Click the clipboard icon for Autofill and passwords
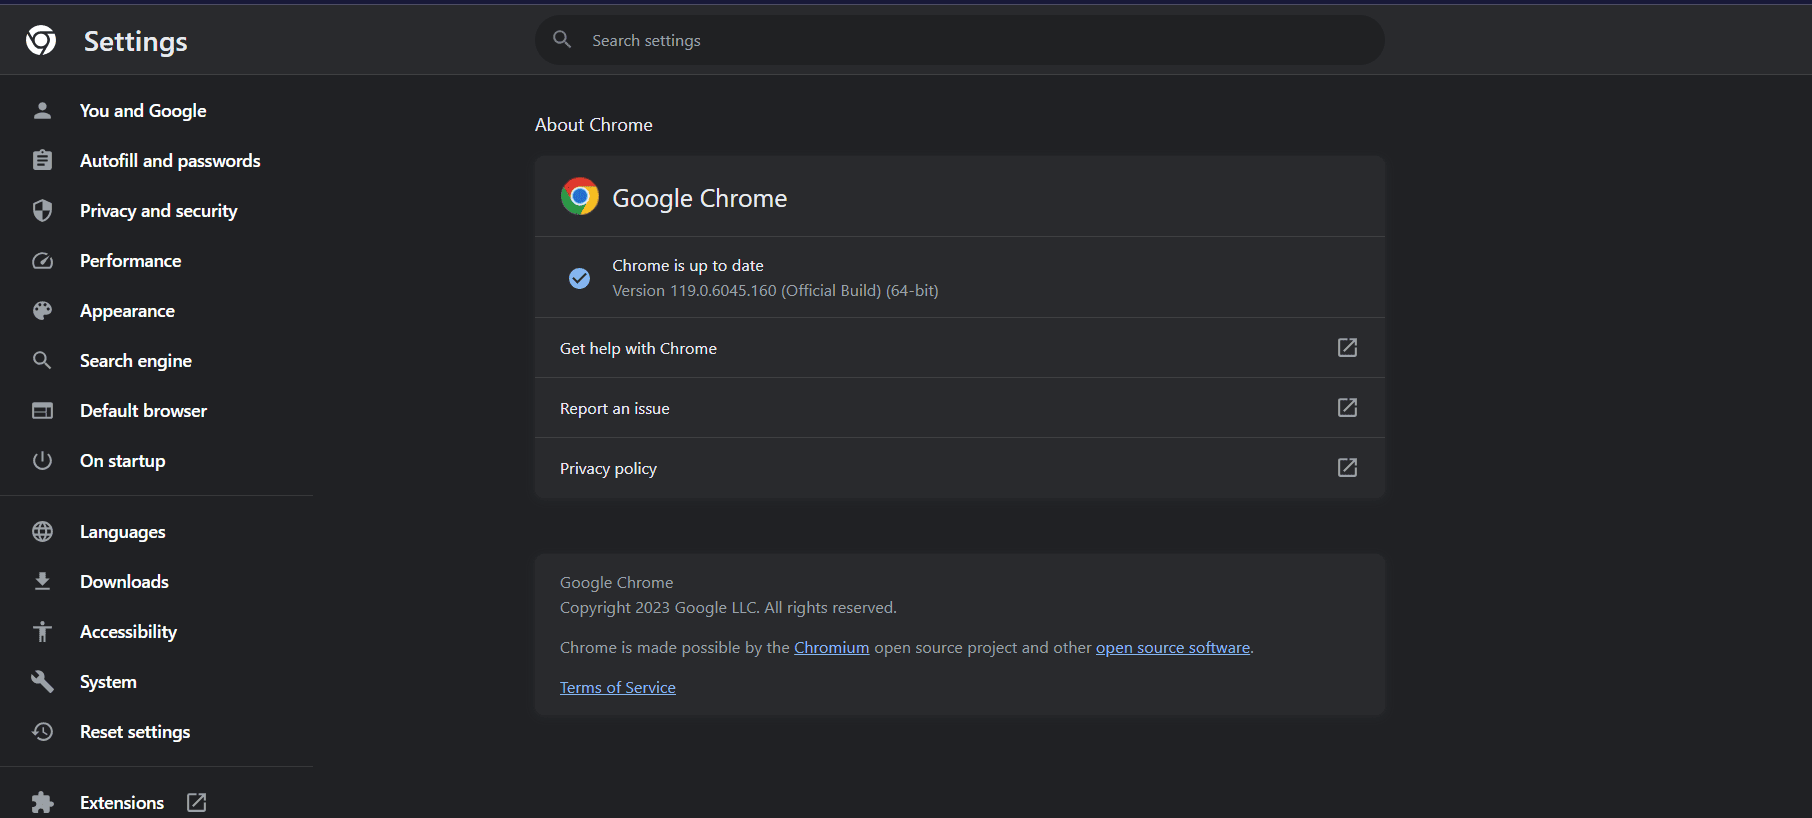1812x818 pixels. (x=42, y=160)
